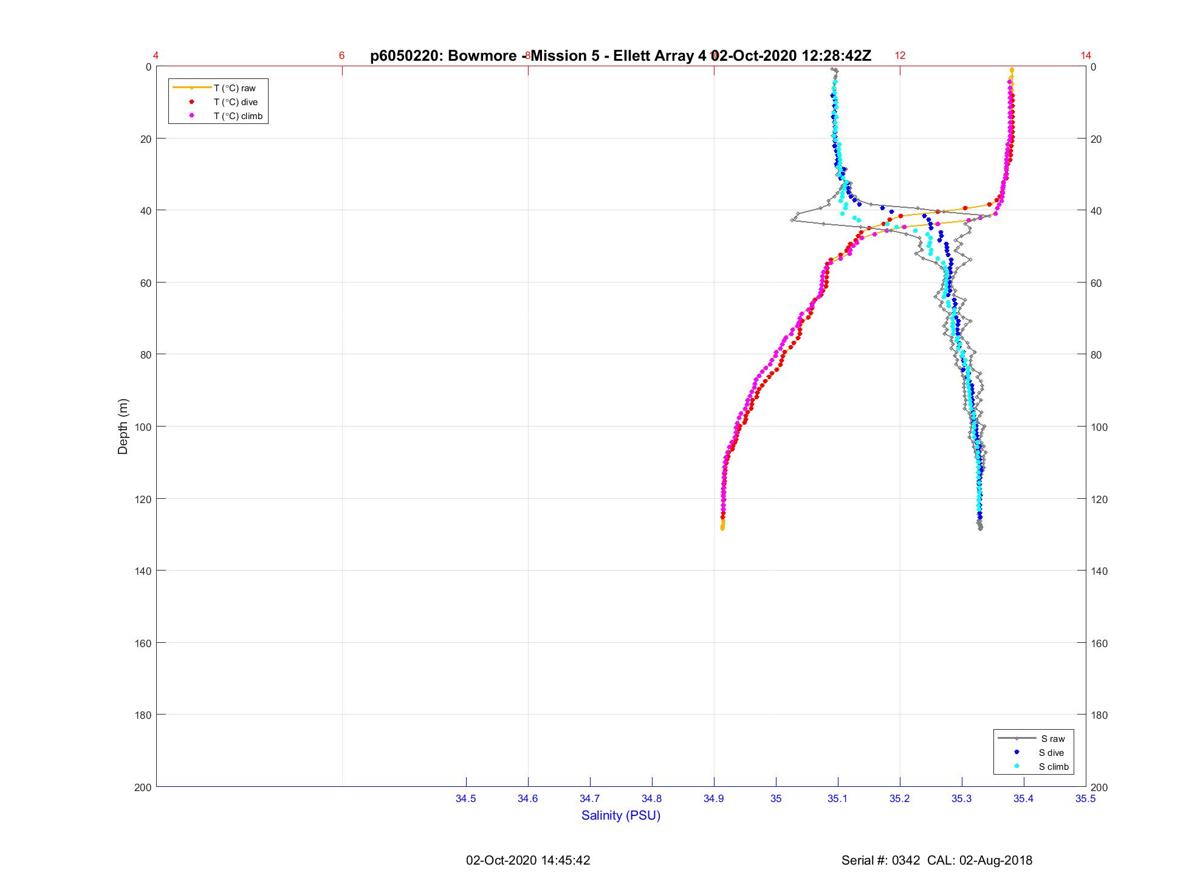Click depth tick '140' on the left axis
The width and height of the screenshot is (1200, 885).
point(142,571)
